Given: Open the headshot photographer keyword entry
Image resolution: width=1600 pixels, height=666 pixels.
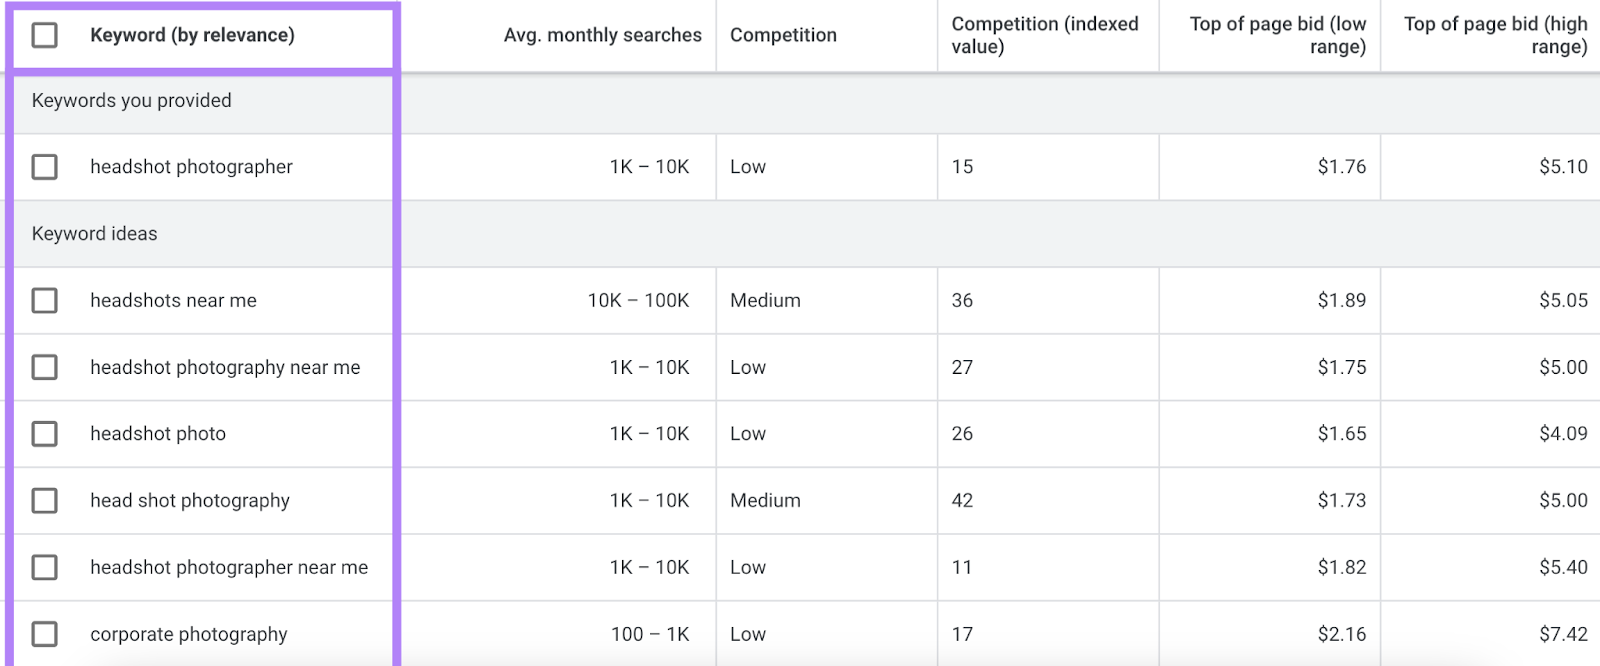Looking at the screenshot, I should point(191,167).
